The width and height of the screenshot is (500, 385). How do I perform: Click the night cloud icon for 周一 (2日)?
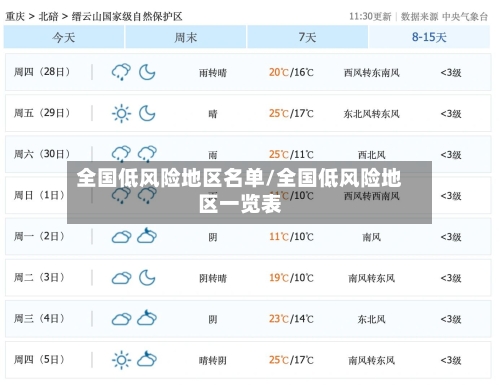point(147,235)
